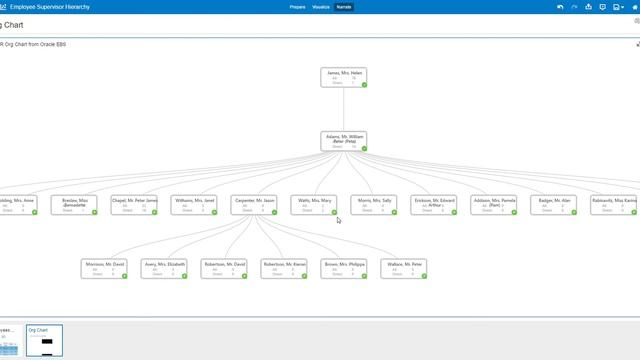The image size is (640, 360).
Task: Open the share and export menu
Action: (588, 7)
